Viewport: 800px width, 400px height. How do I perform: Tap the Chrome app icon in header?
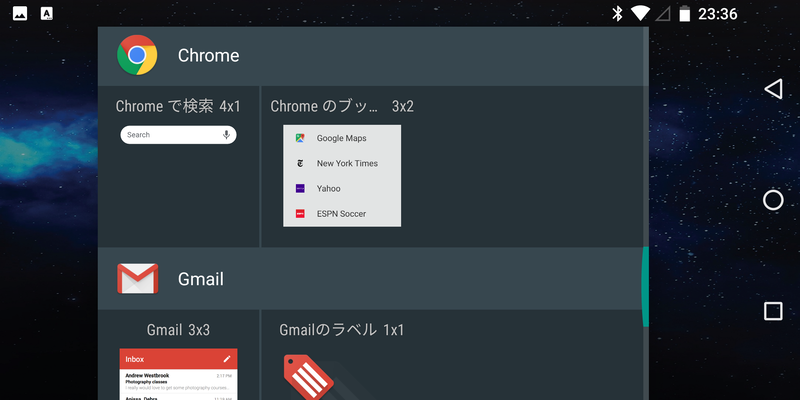137,55
